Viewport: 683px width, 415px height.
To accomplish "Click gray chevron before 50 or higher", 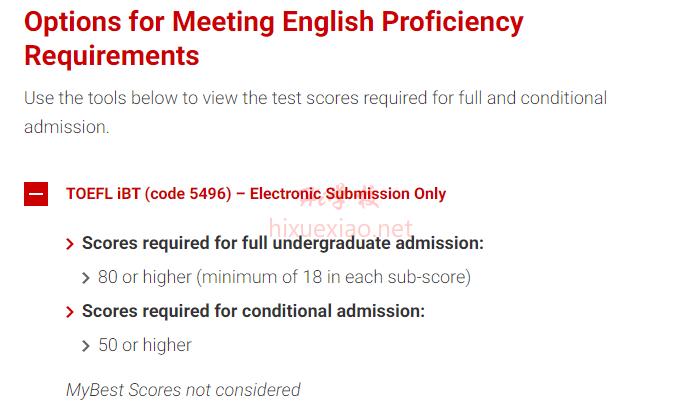I will tap(86, 346).
